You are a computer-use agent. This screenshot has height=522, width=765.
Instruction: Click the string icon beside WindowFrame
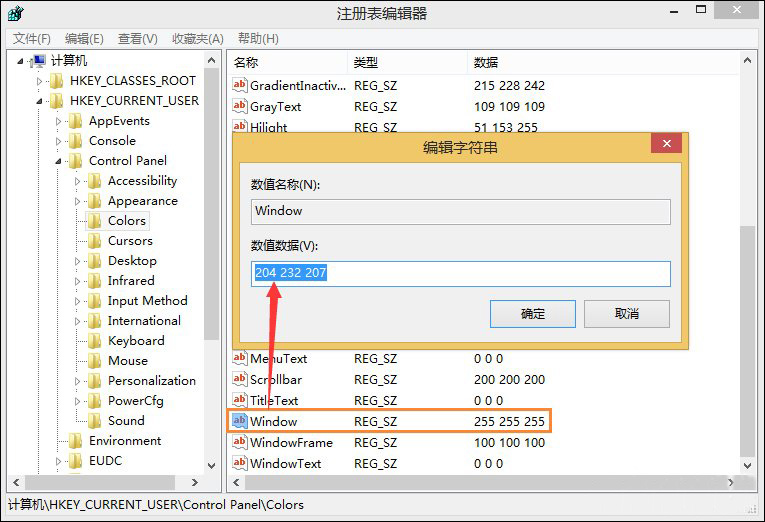[240, 442]
